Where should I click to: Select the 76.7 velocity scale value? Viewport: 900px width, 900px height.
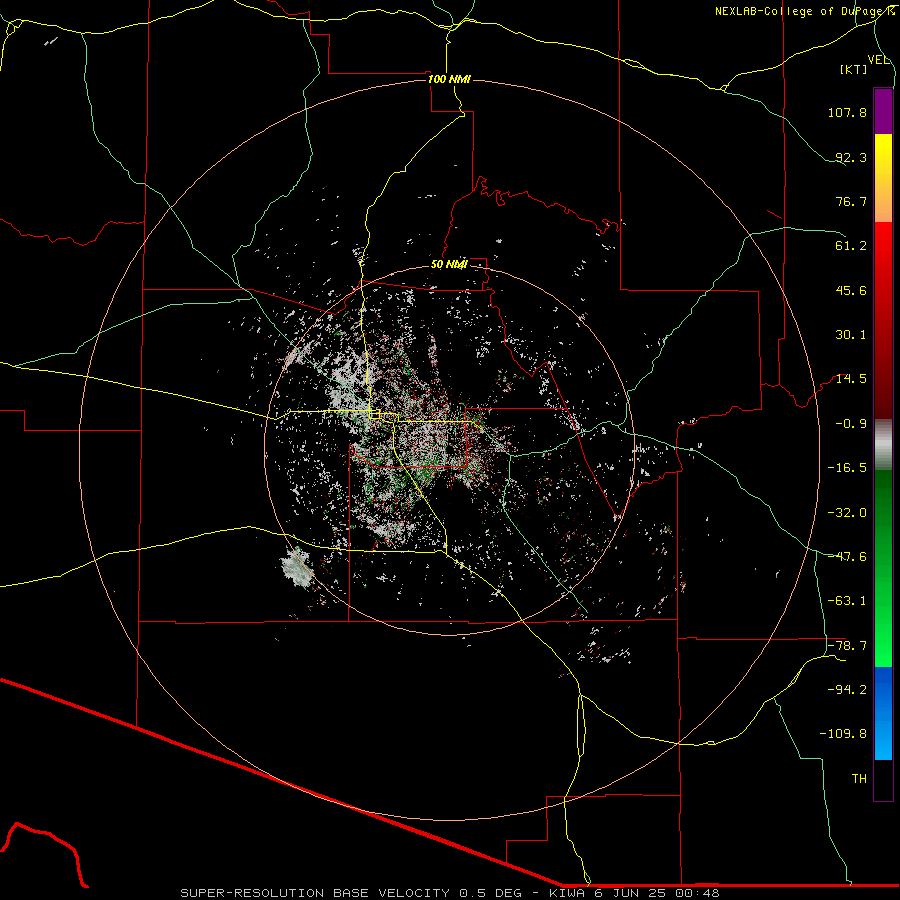851,201
